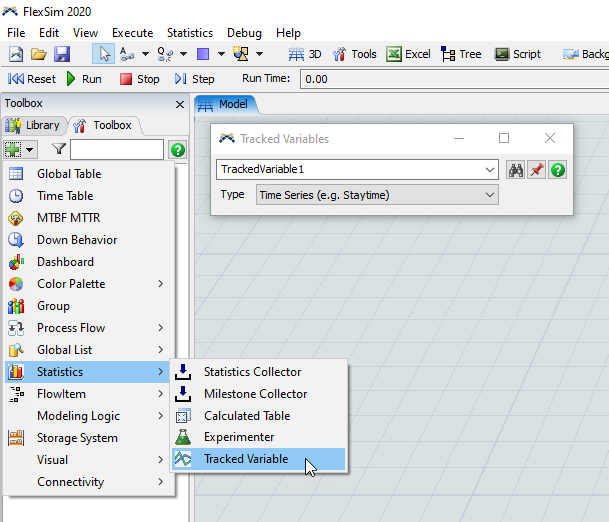Switch to the Toolbox tab
Image resolution: width=609 pixels, height=522 pixels.
pos(104,125)
